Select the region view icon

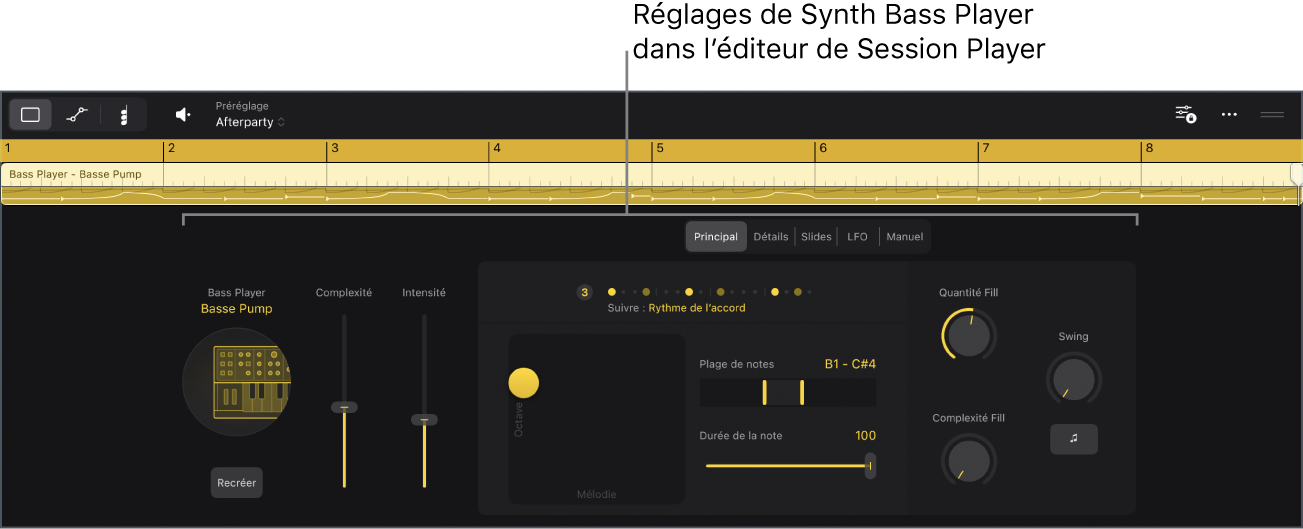coord(31,115)
